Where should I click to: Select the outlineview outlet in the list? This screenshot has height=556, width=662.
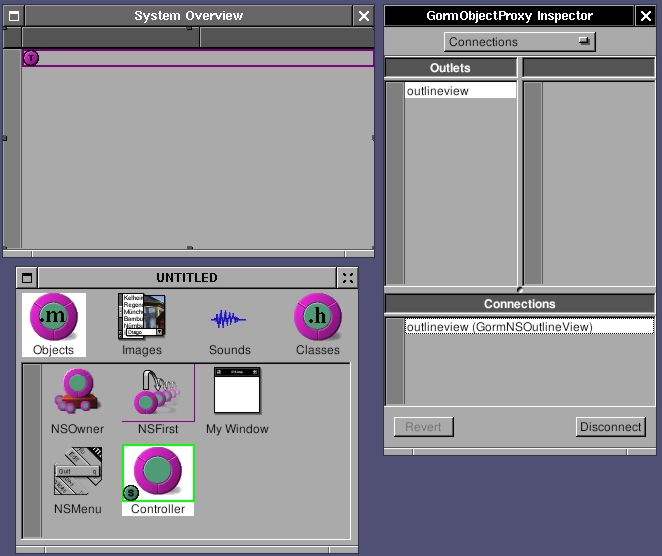tap(460, 91)
